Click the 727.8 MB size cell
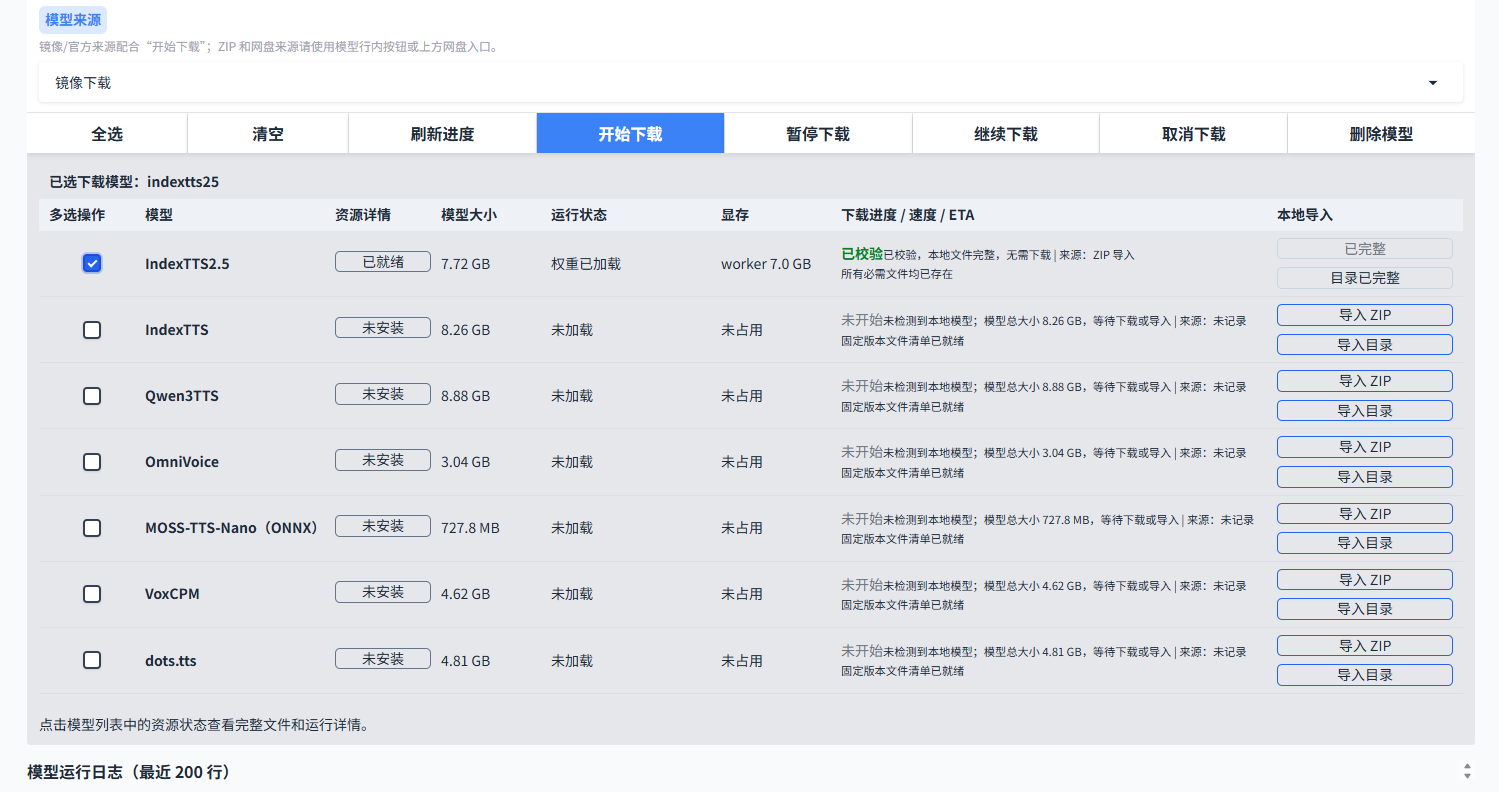1499x792 pixels. [470, 528]
